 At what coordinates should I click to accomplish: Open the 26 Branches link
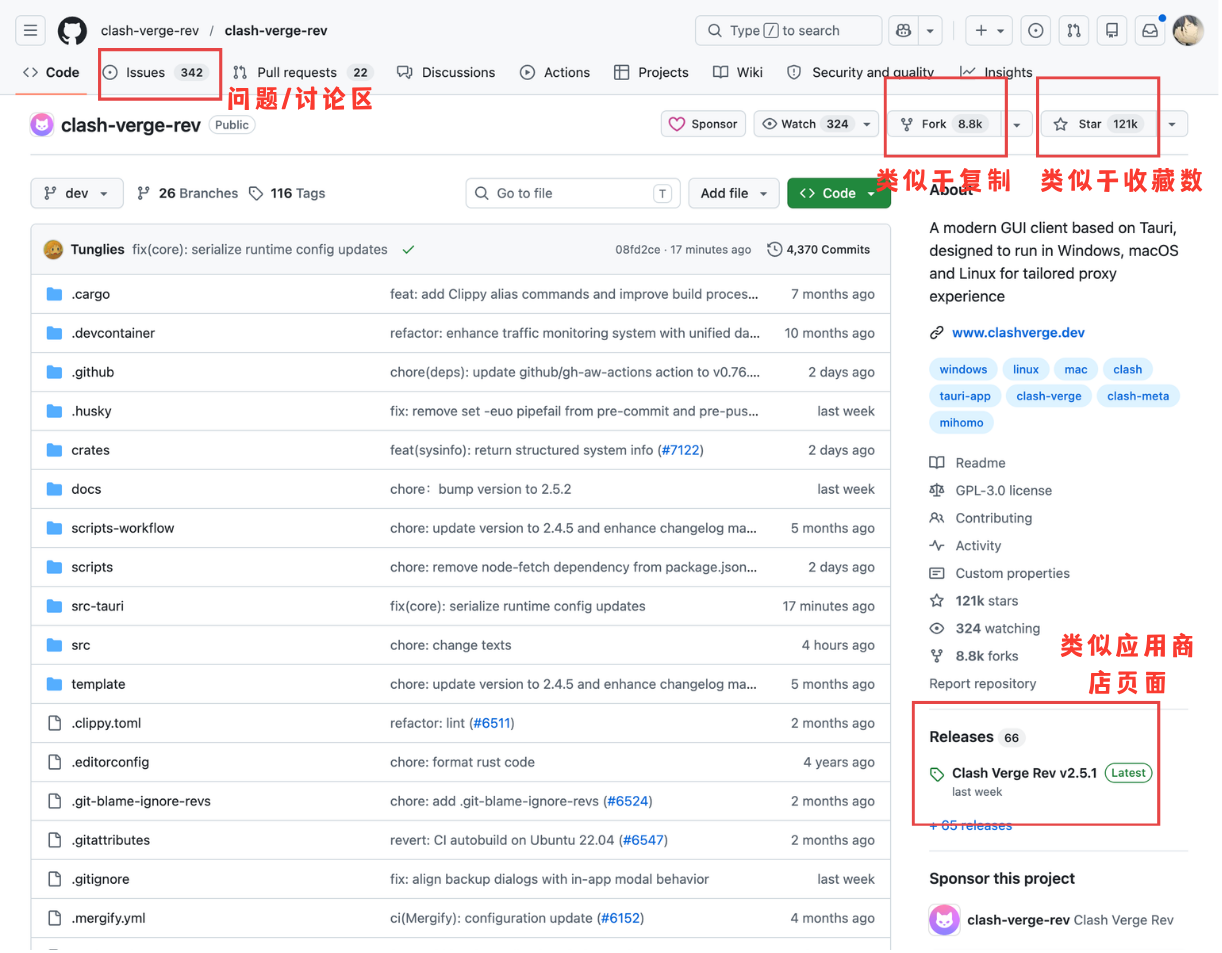(x=188, y=193)
